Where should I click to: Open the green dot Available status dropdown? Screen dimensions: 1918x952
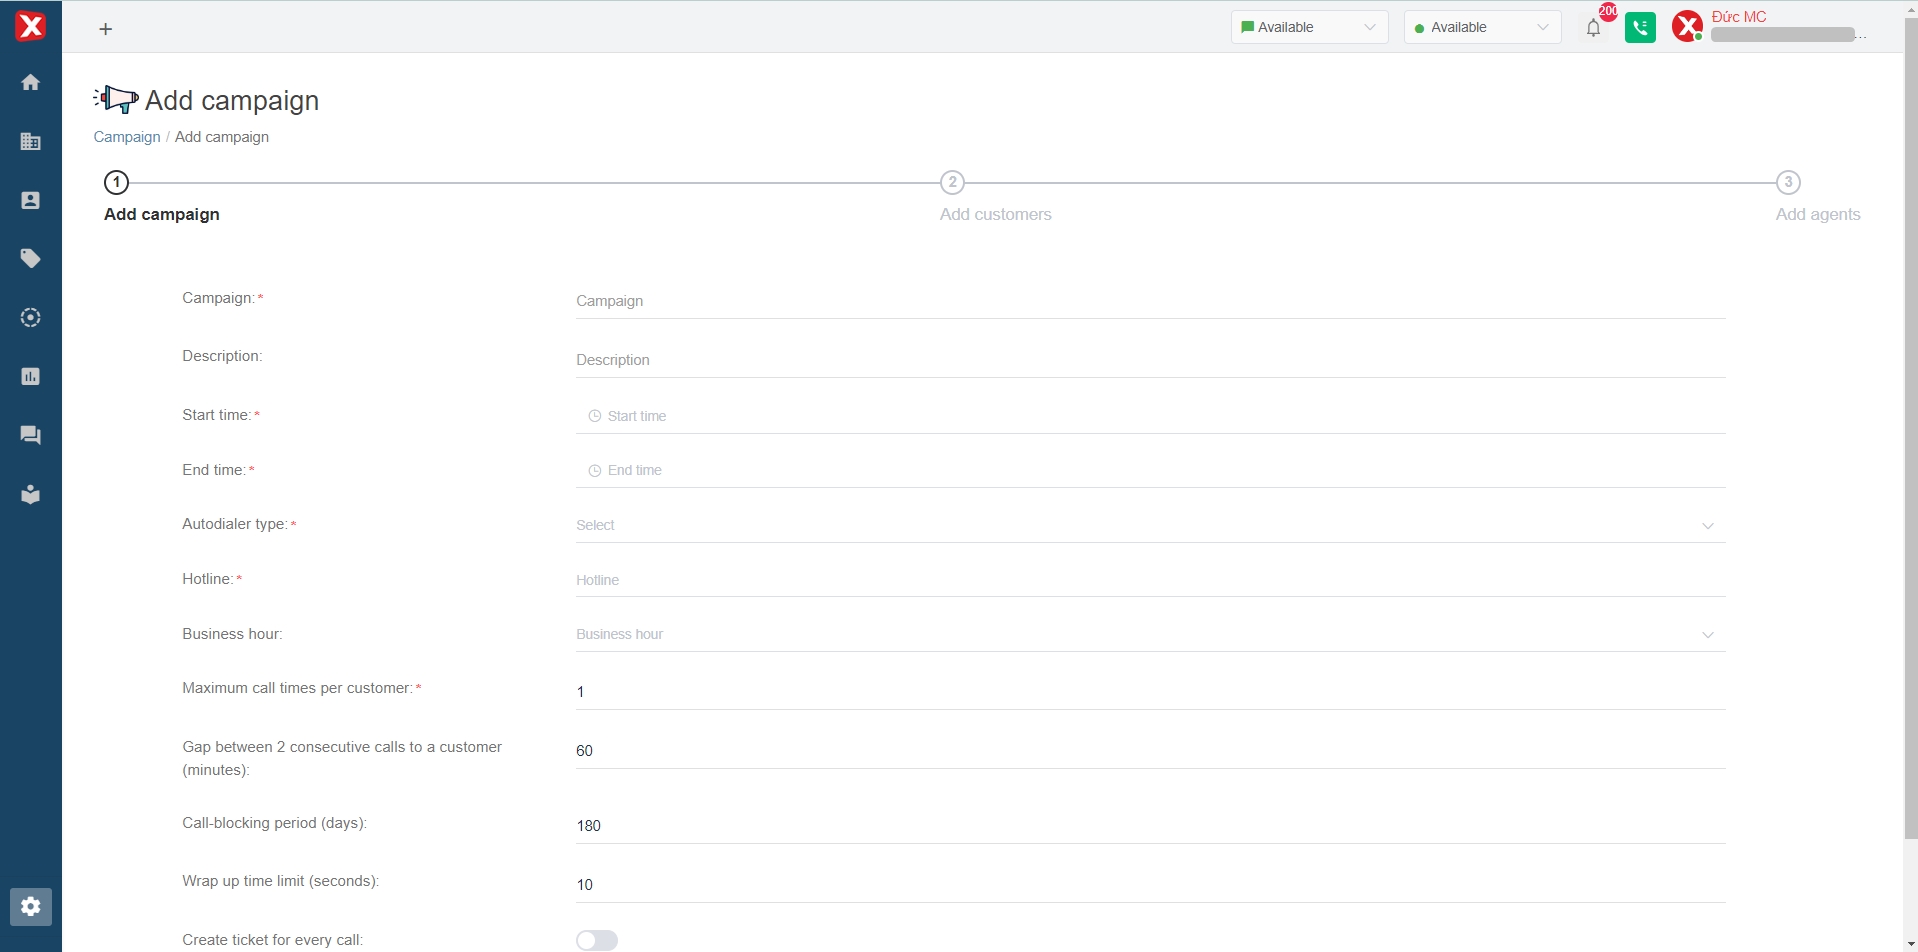pyautogui.click(x=1482, y=27)
